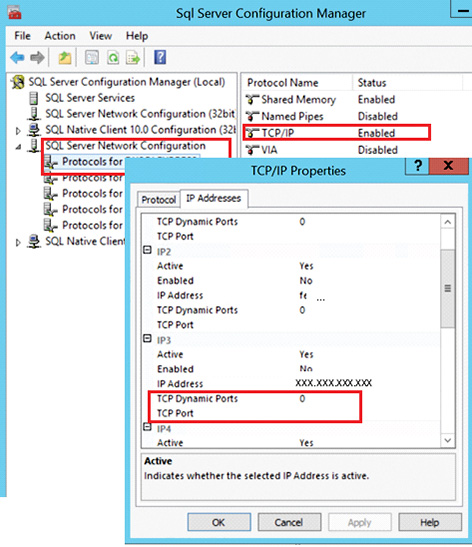Collapse the IP4 section

pos(148,427)
